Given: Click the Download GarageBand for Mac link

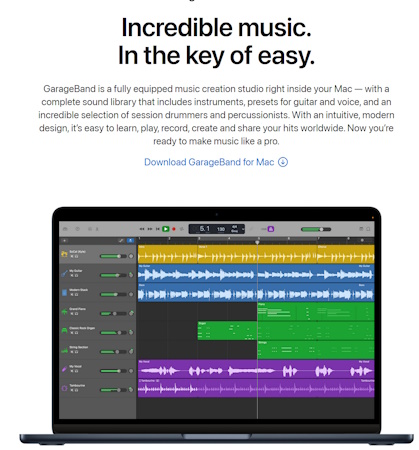Looking at the screenshot, I should [x=216, y=162].
